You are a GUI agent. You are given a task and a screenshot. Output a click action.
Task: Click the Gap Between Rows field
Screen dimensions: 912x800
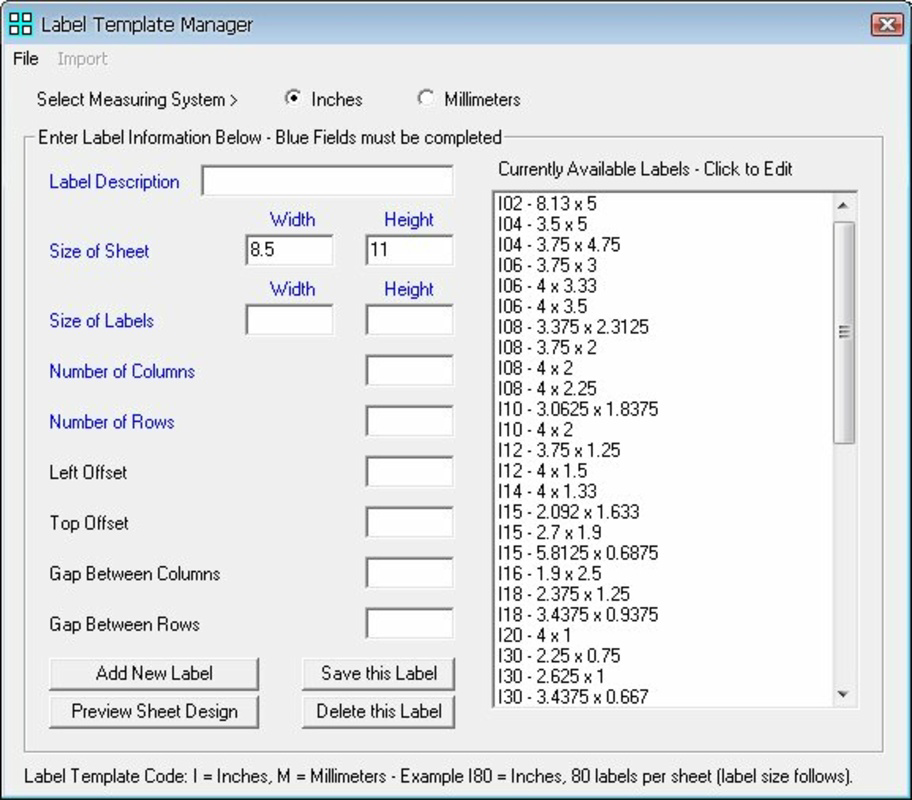click(409, 624)
